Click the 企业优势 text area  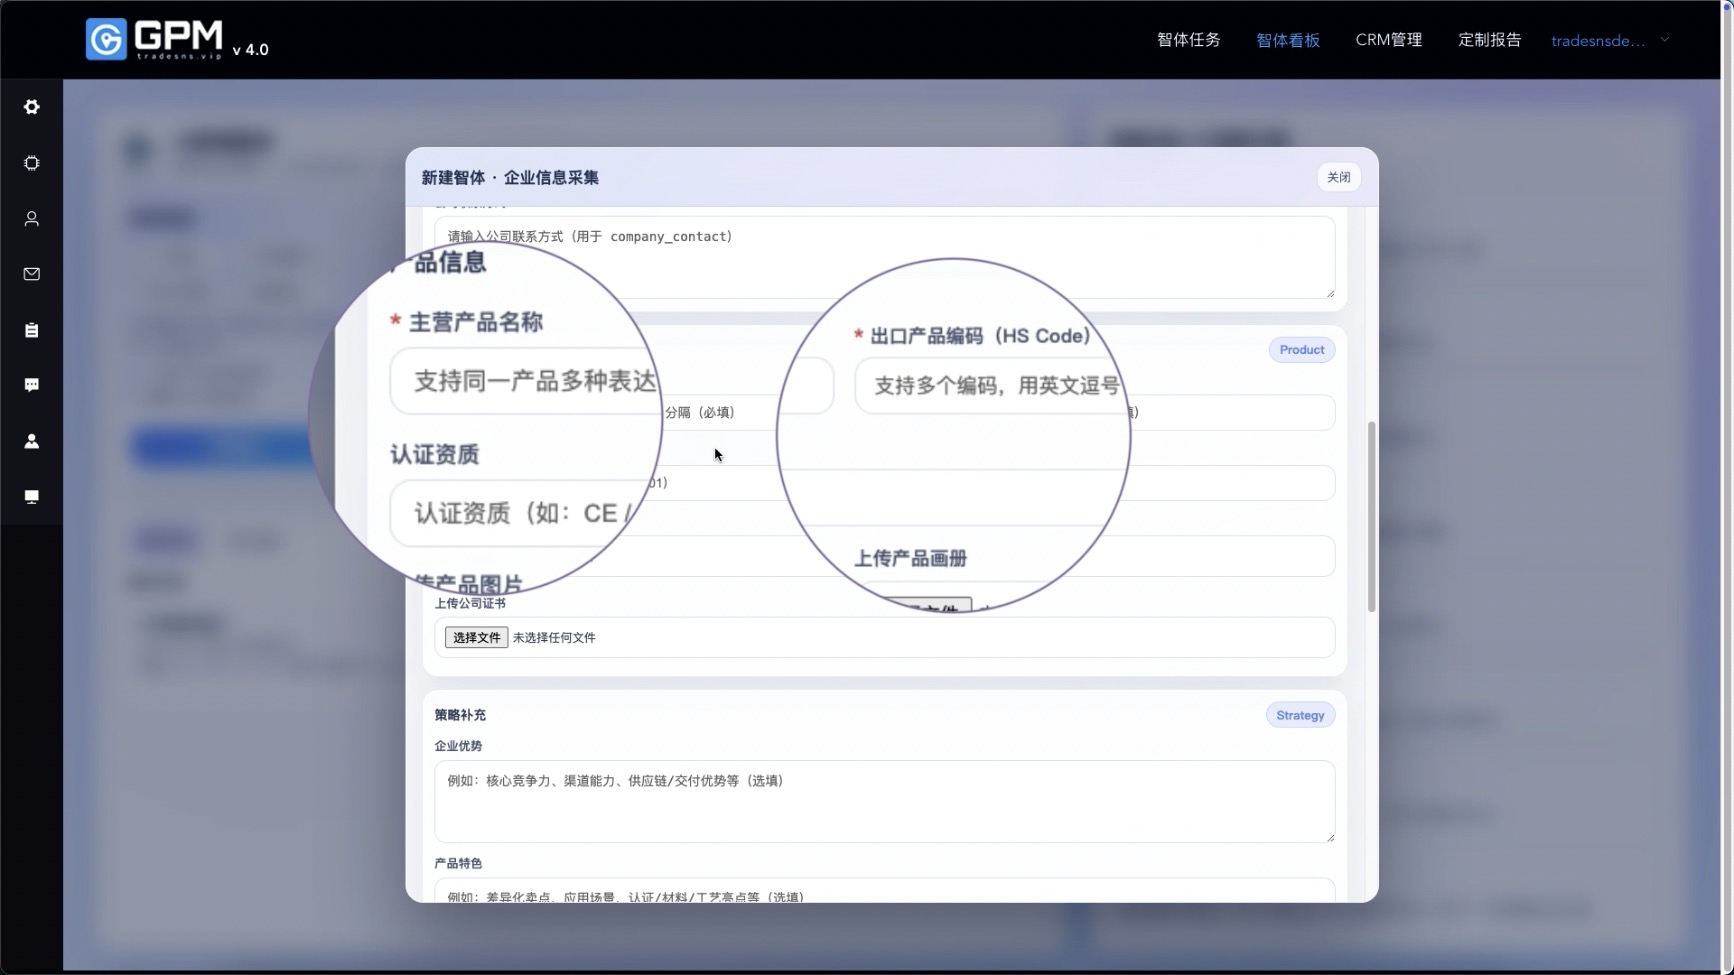point(884,801)
